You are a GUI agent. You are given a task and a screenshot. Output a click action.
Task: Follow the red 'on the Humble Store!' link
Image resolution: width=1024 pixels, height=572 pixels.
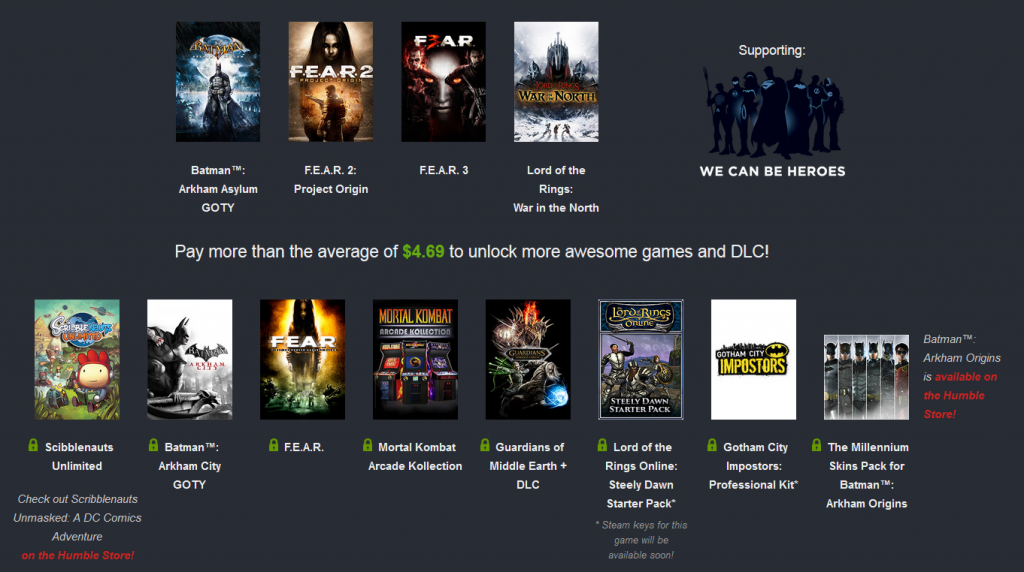coord(77,555)
